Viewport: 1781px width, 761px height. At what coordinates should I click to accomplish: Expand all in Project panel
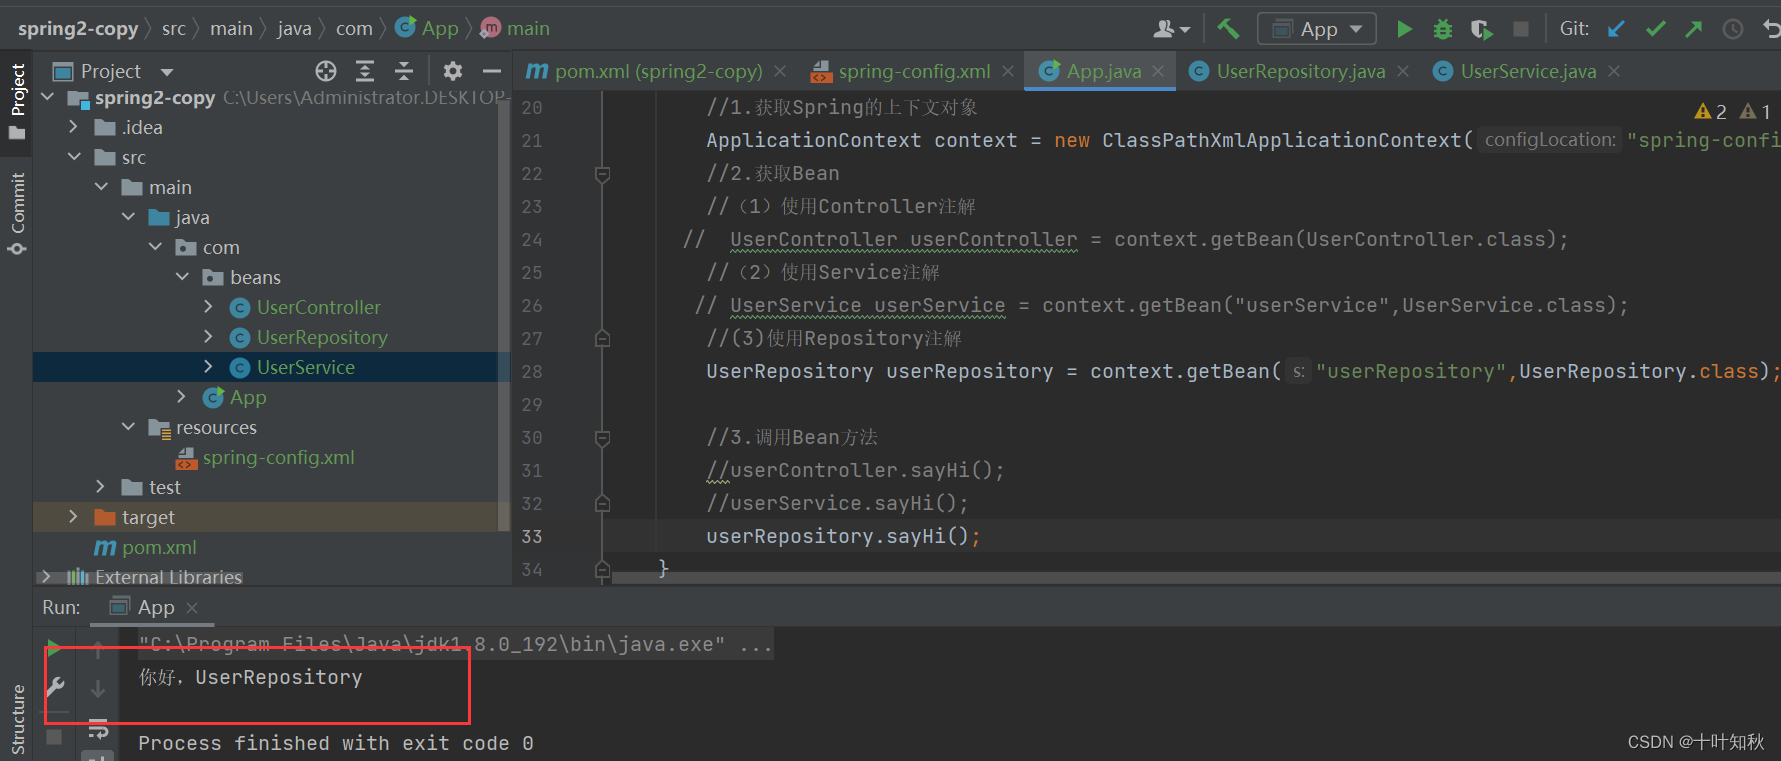tap(365, 71)
